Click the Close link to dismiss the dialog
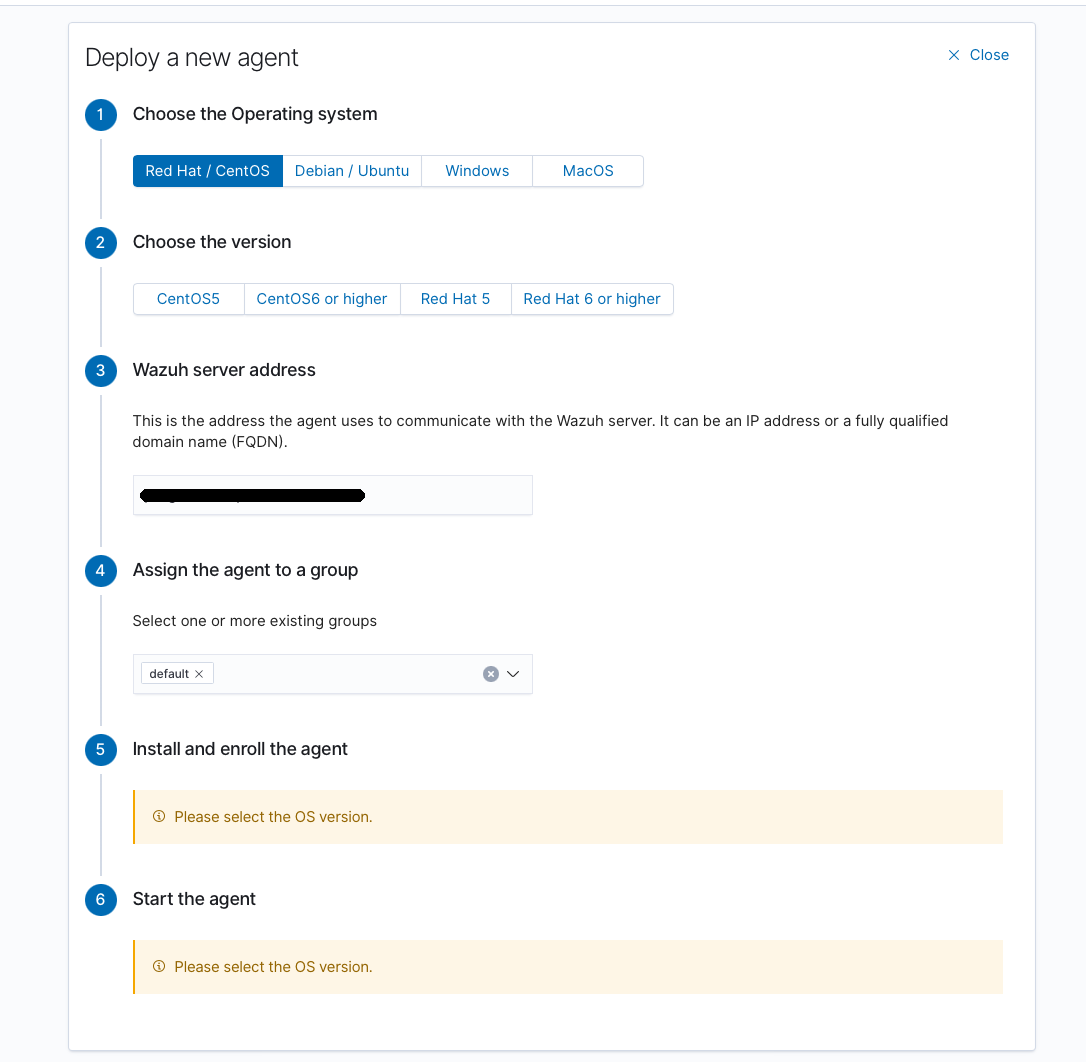Viewport: 1086px width, 1062px height. [988, 55]
